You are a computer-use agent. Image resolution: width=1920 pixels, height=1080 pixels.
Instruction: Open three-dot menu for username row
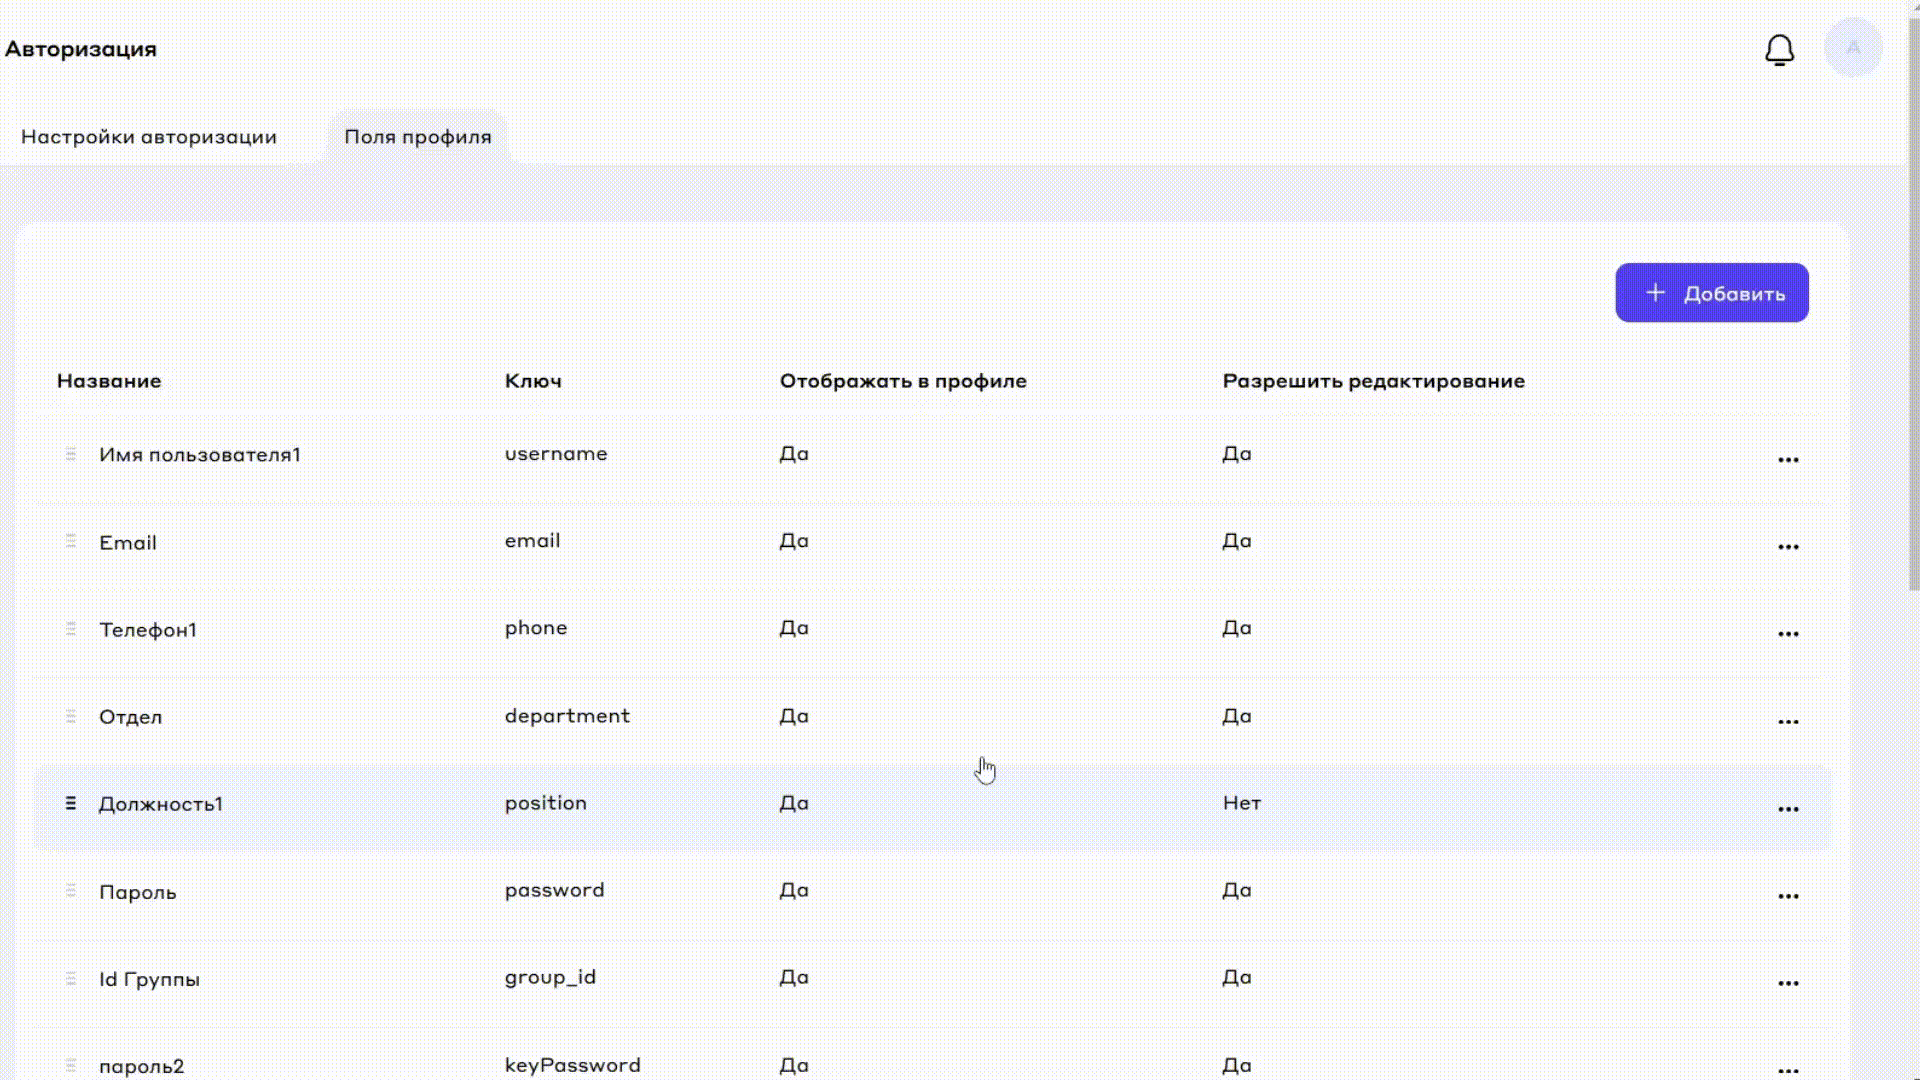(x=1788, y=459)
